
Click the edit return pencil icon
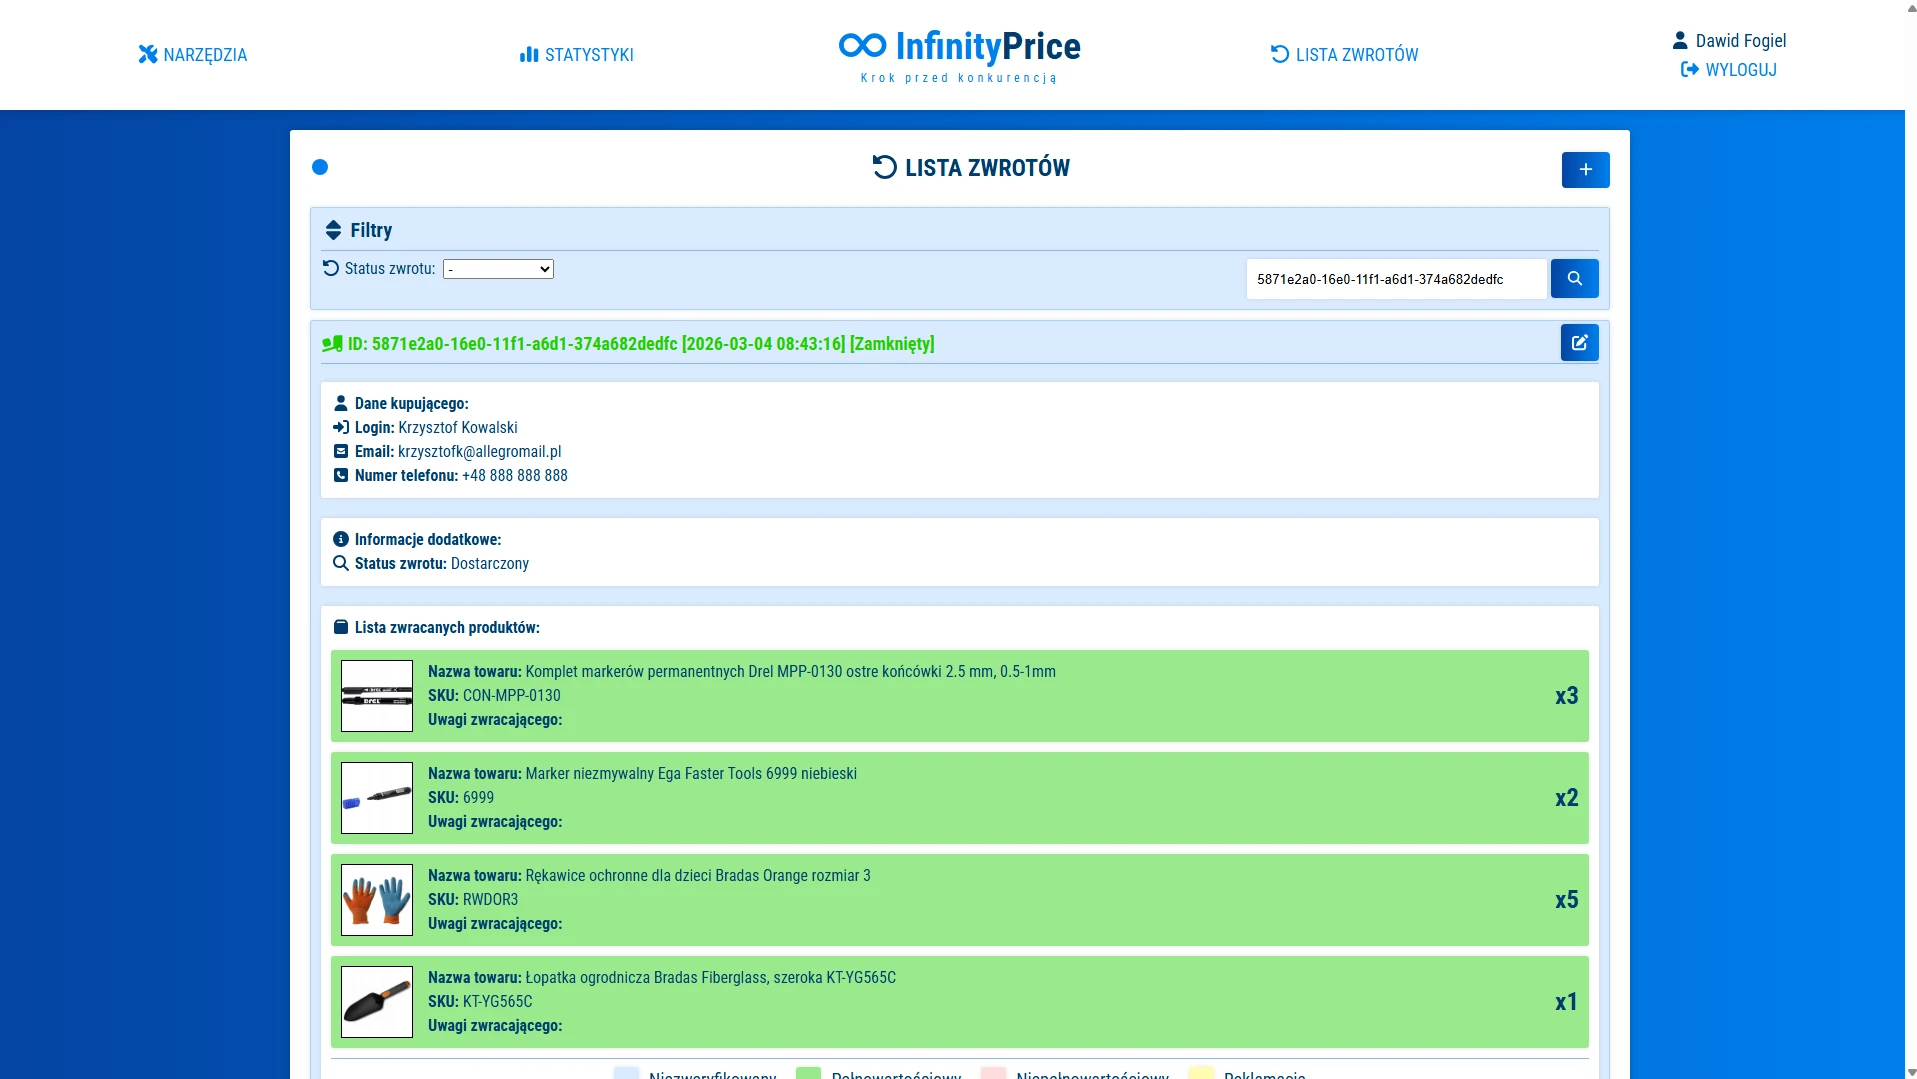pos(1578,343)
